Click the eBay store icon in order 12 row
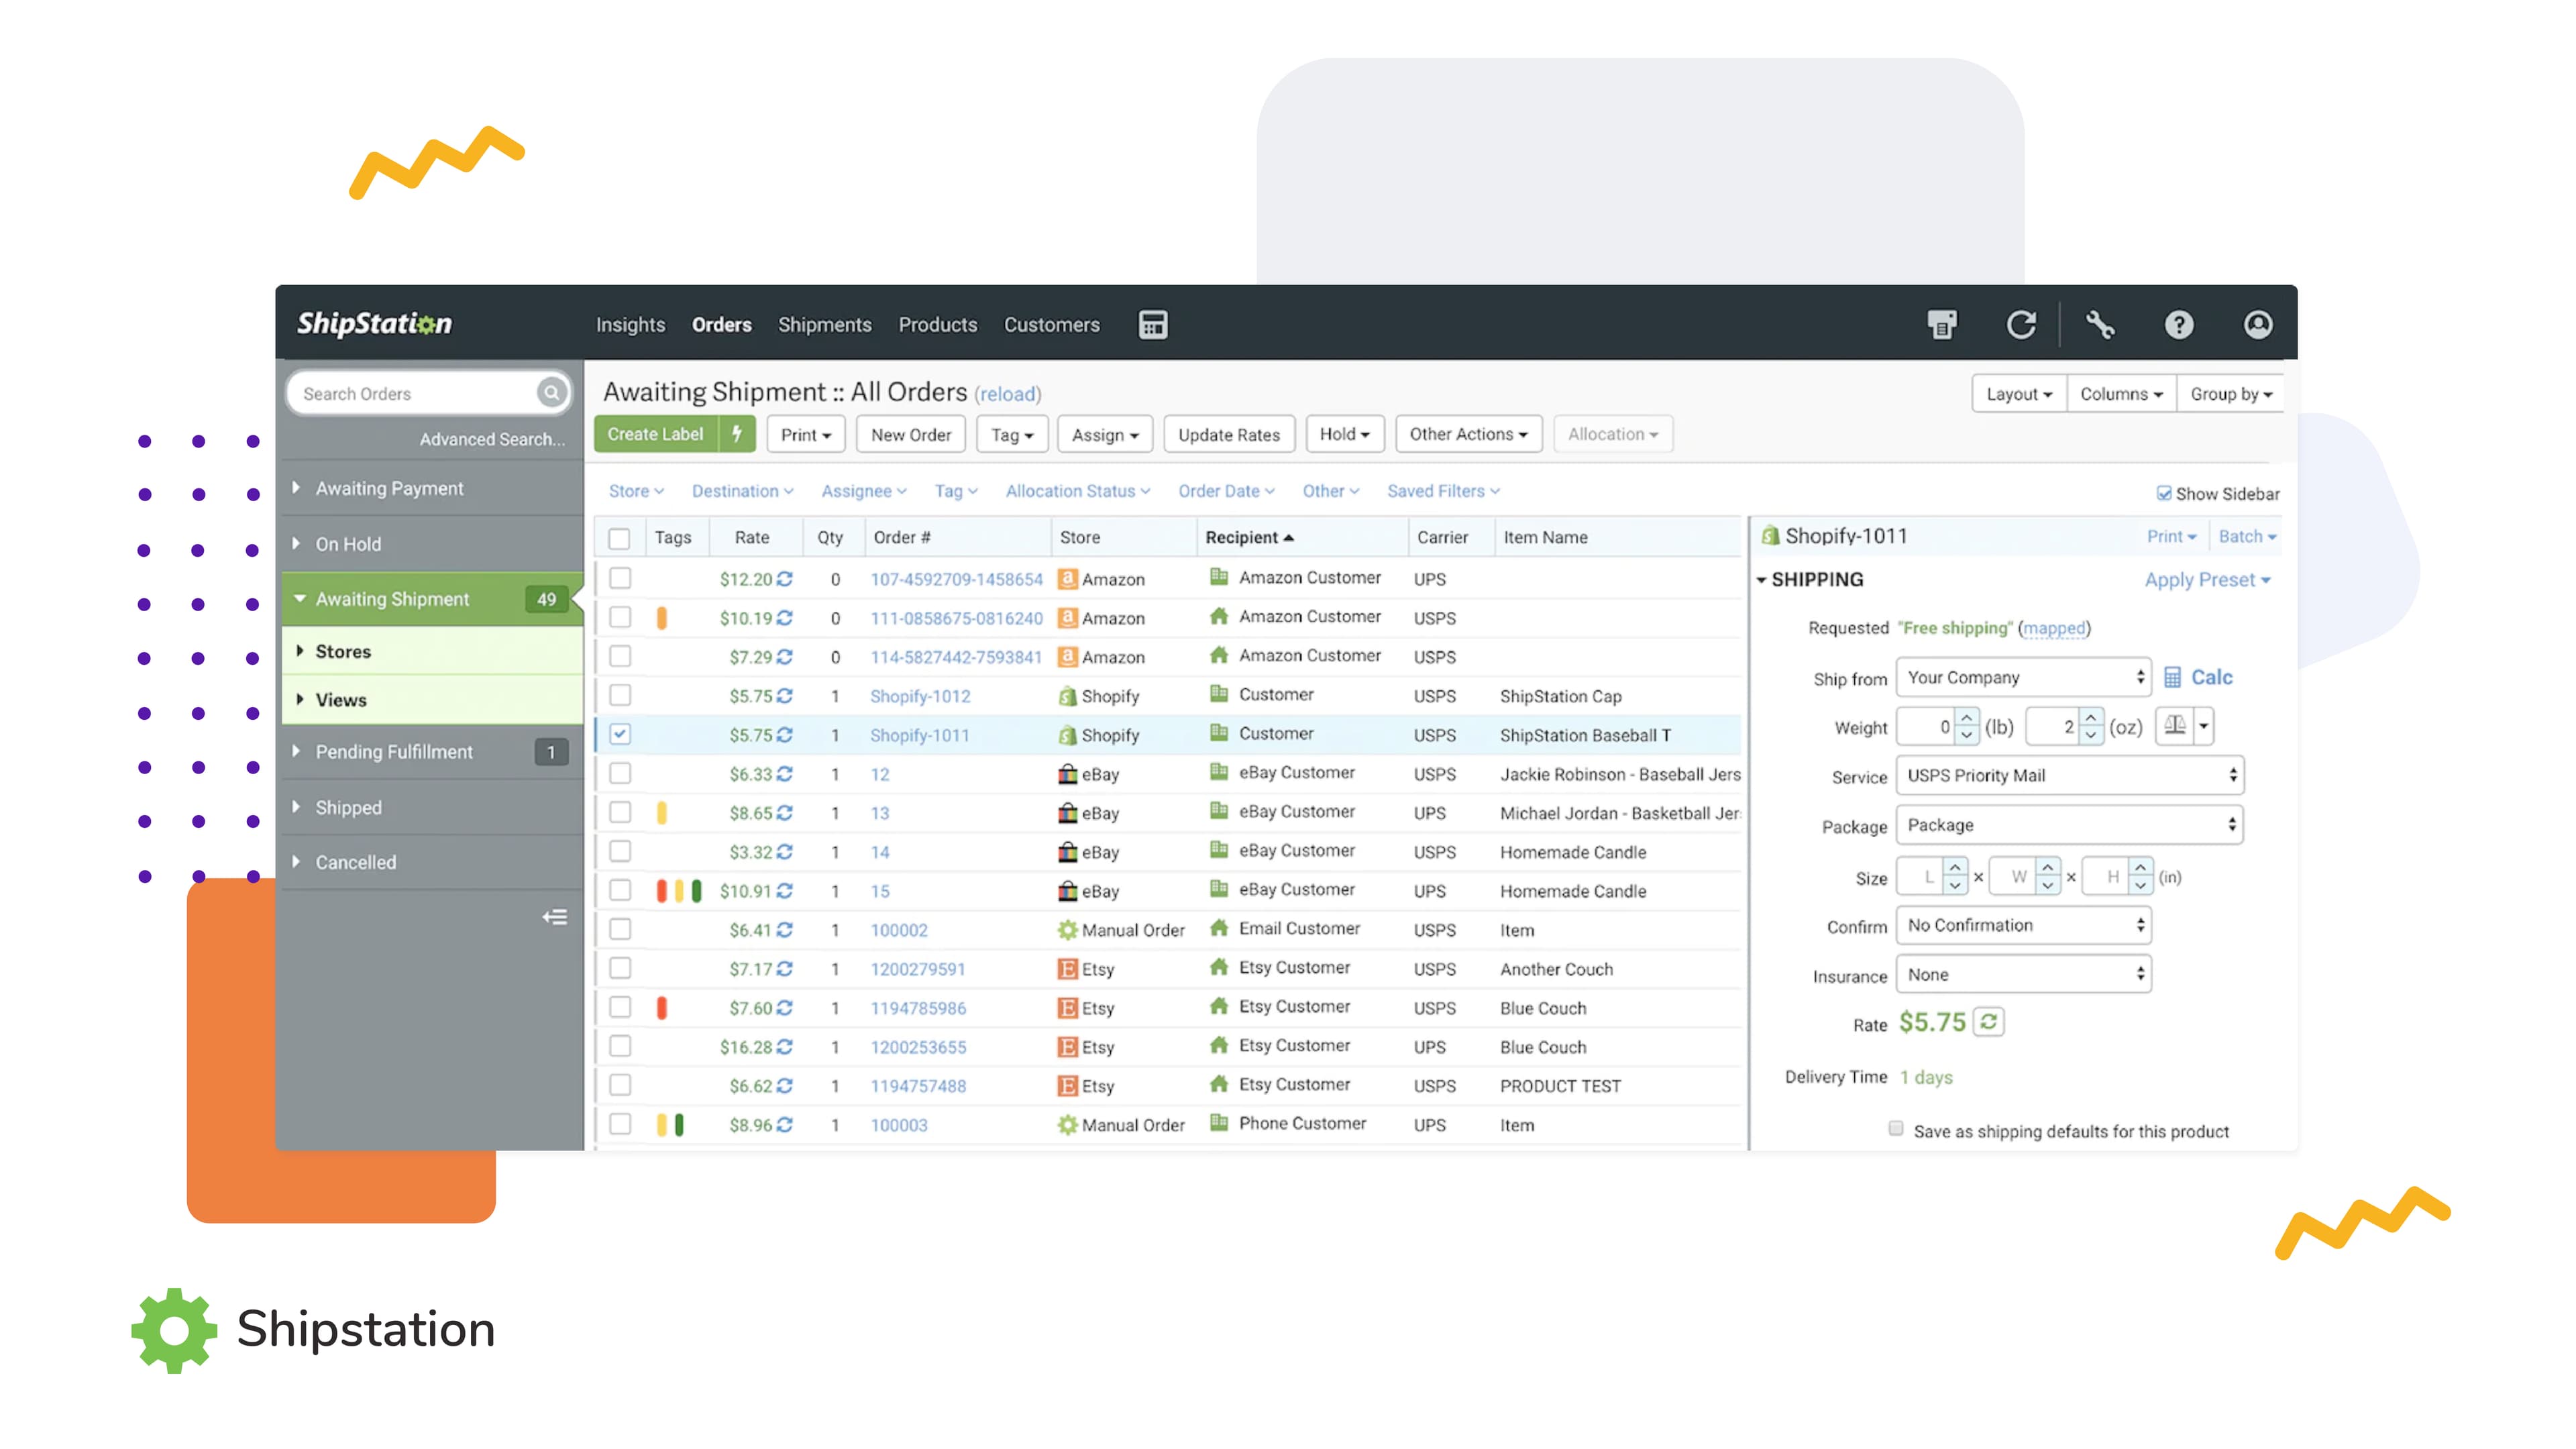This screenshot has width=2576, height=1449. [x=1068, y=774]
